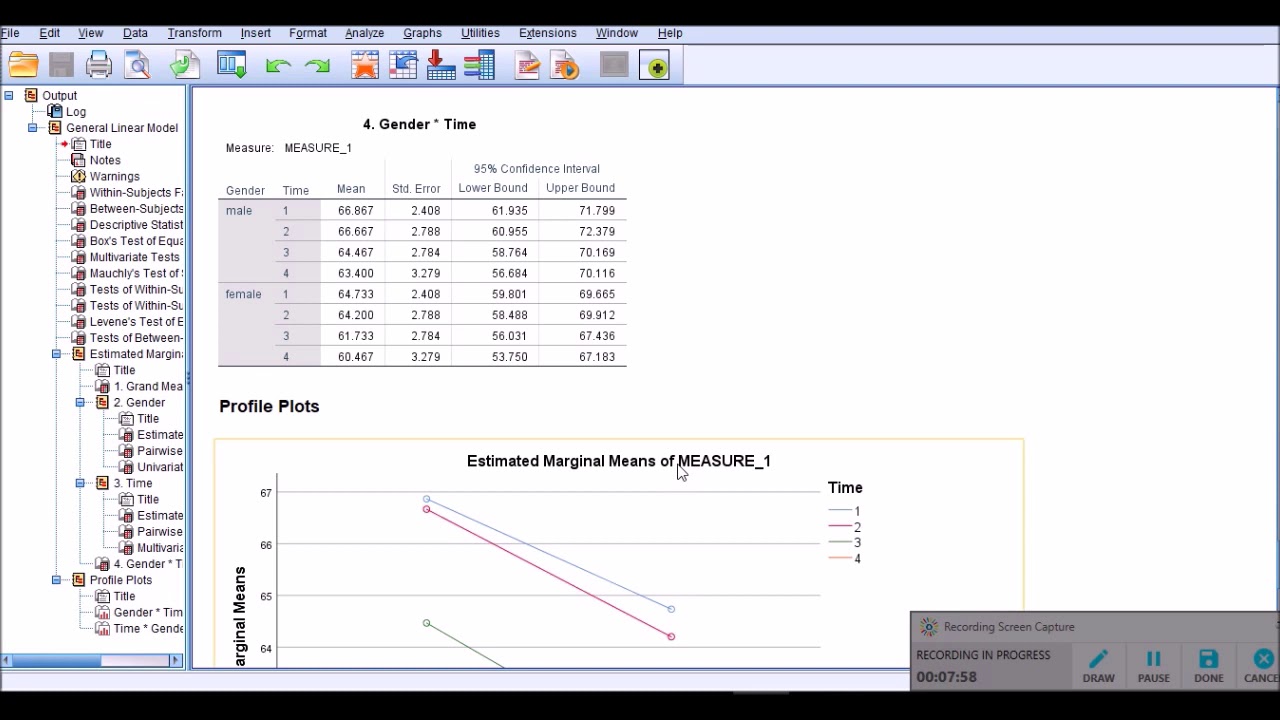Click the green plus toolbar icon
The width and height of the screenshot is (1280, 720).
click(656, 66)
